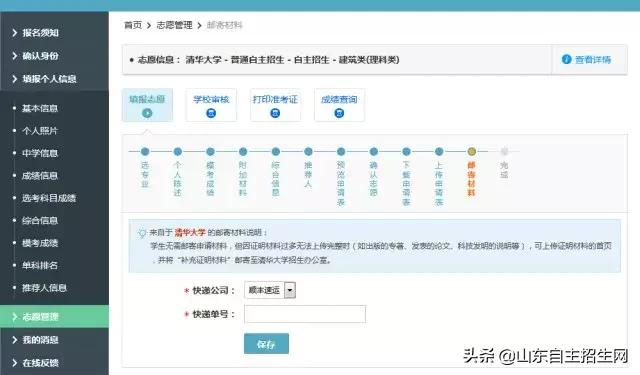The height and width of the screenshot is (375, 640).
Task: Click the 预览申请表 step circle
Action: point(341,151)
